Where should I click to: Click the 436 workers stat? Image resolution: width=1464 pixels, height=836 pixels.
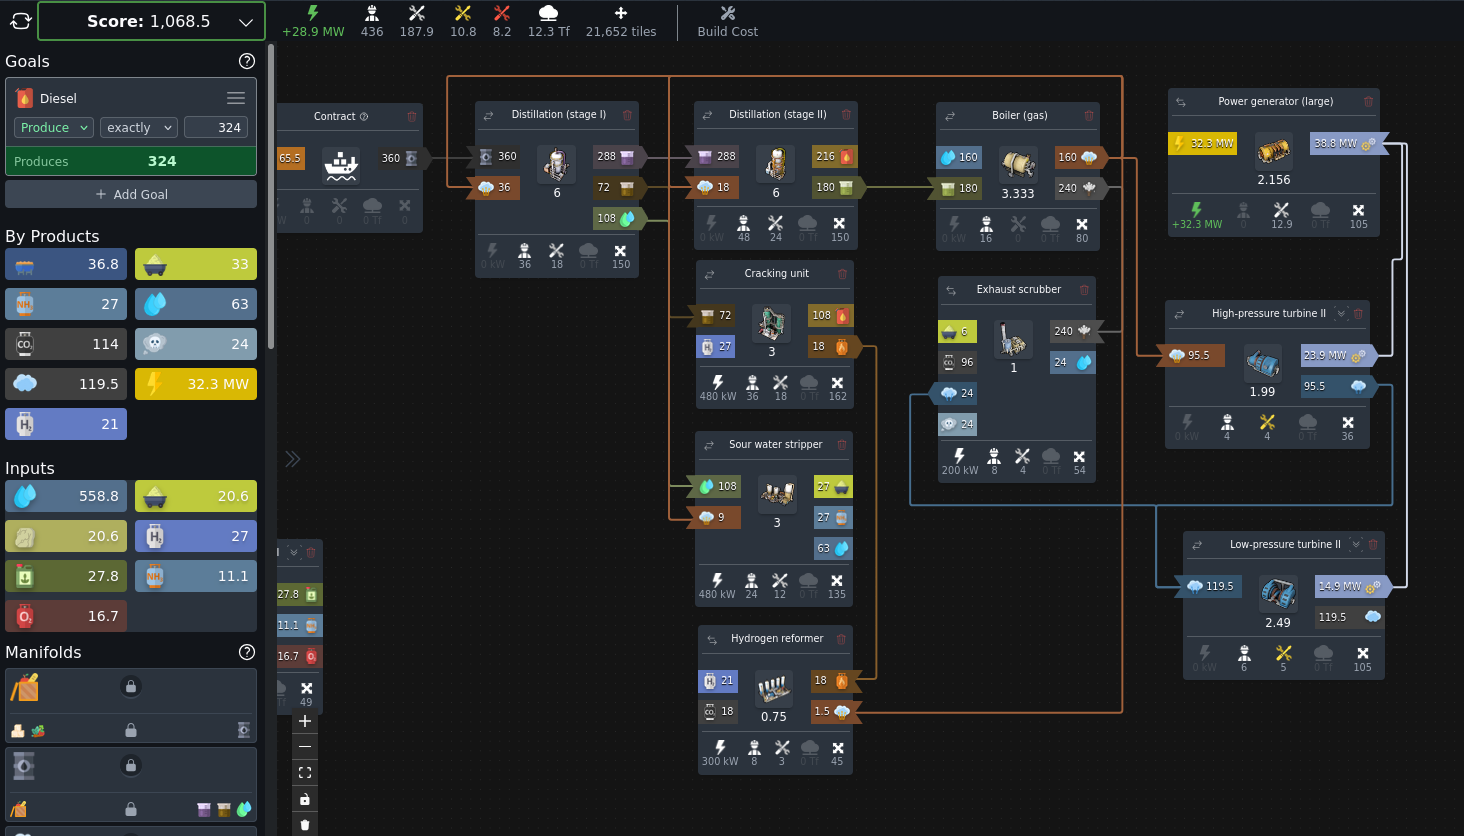coord(372,21)
